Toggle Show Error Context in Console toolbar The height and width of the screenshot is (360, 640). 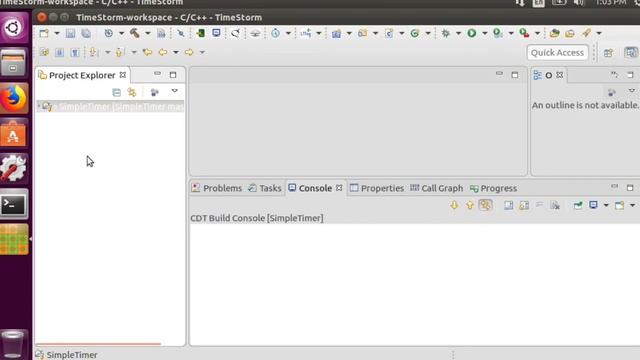pyautogui.click(x=485, y=205)
